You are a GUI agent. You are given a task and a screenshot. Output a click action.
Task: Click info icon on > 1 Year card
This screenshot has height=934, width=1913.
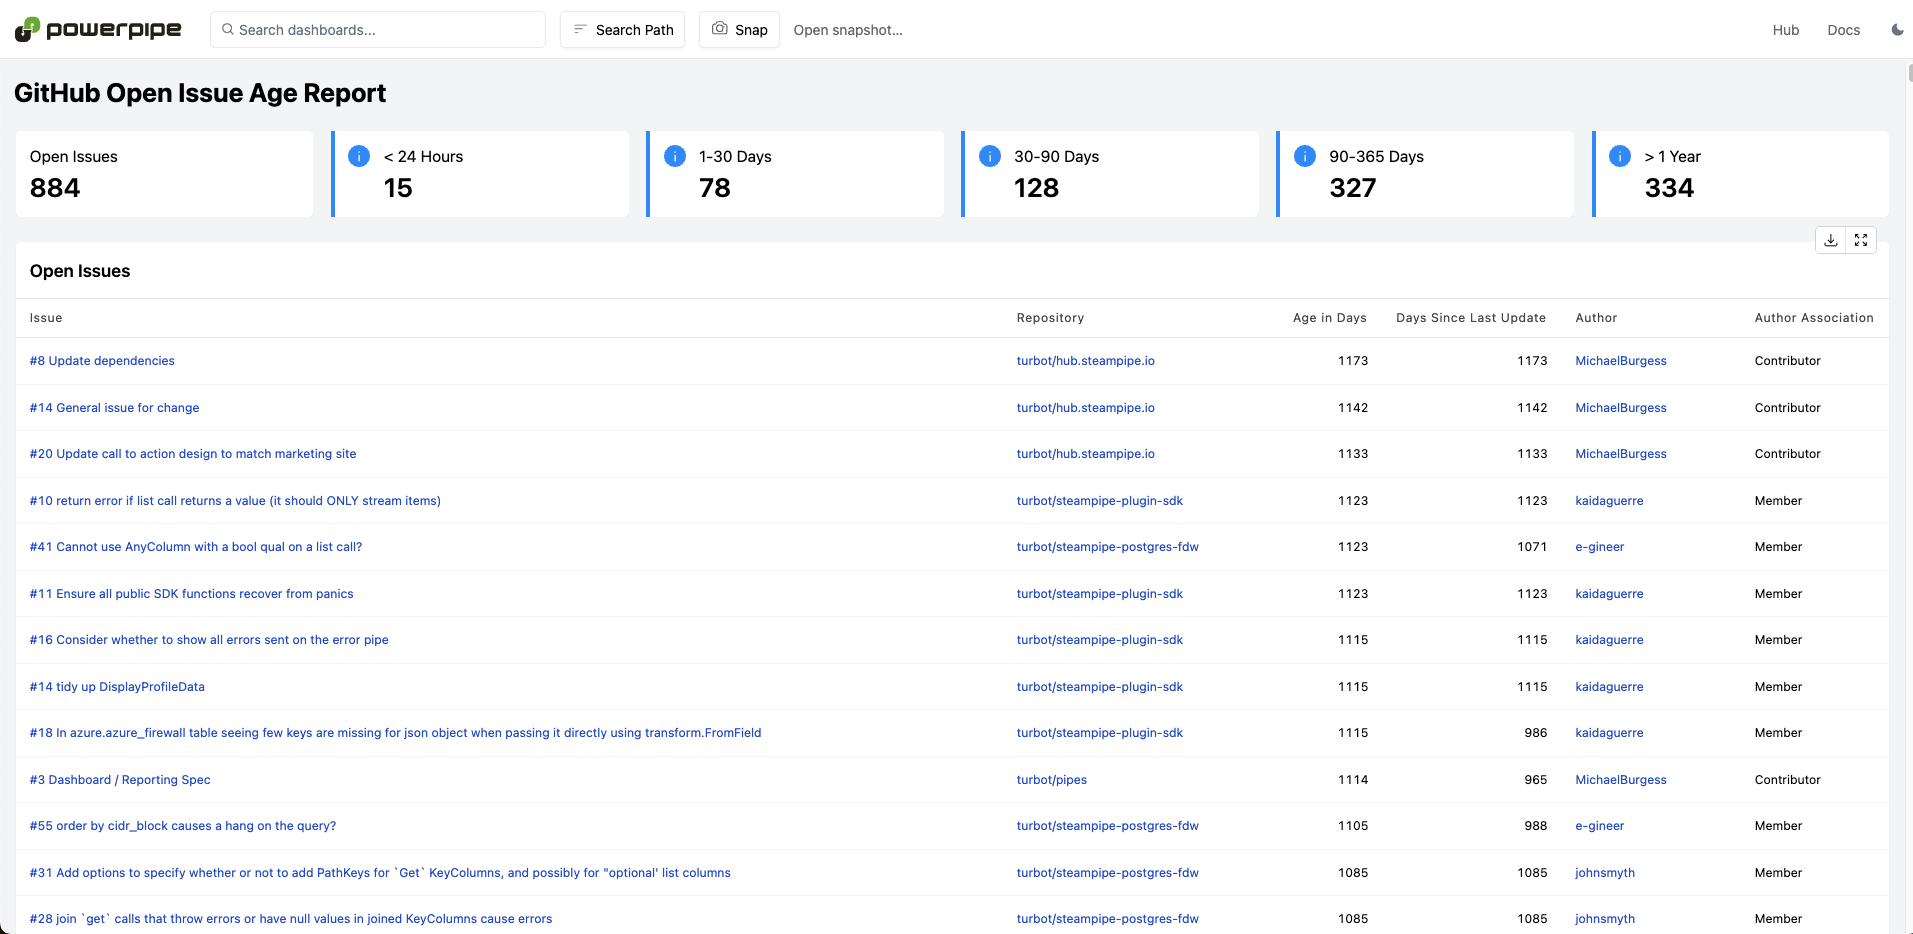(1620, 156)
